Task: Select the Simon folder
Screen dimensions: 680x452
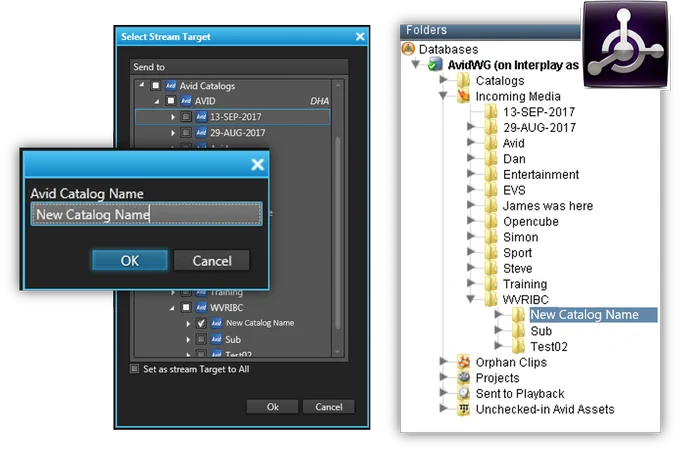Action: click(520, 237)
